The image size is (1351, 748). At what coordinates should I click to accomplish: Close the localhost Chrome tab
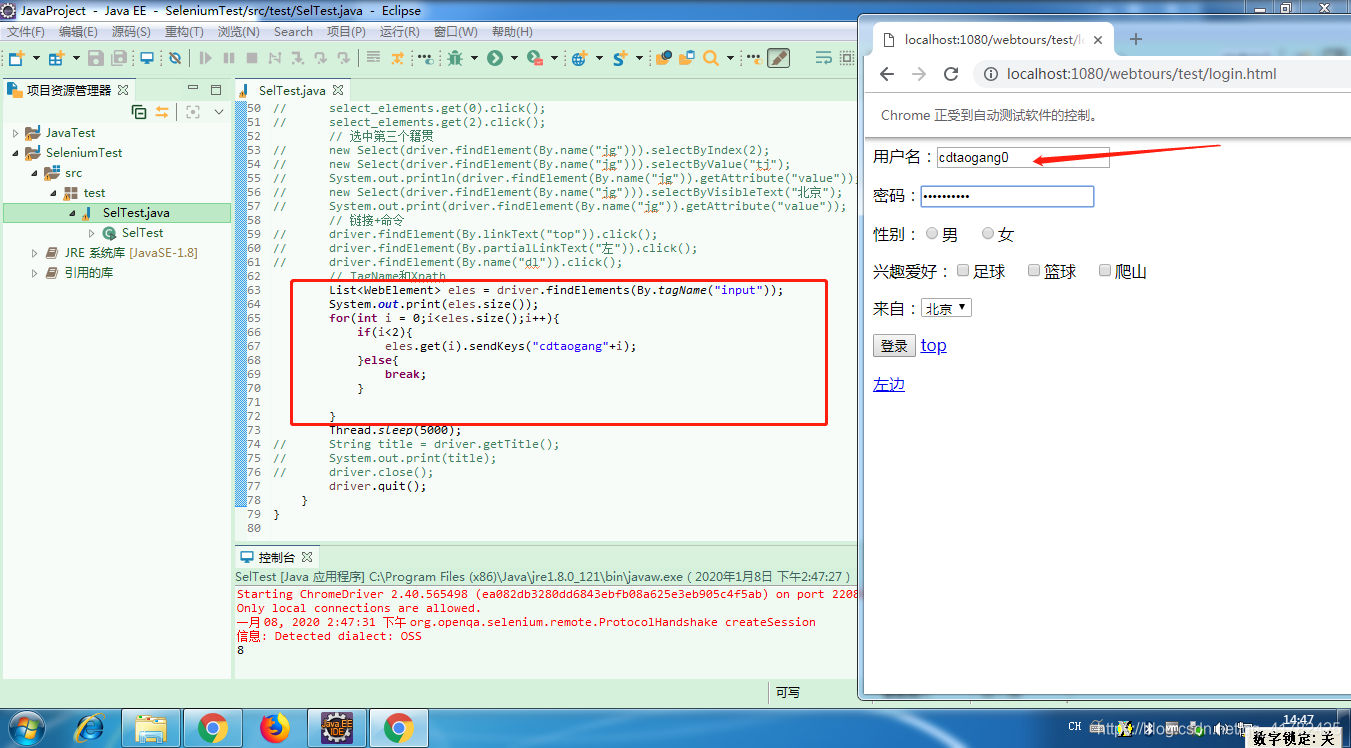click(x=1098, y=40)
